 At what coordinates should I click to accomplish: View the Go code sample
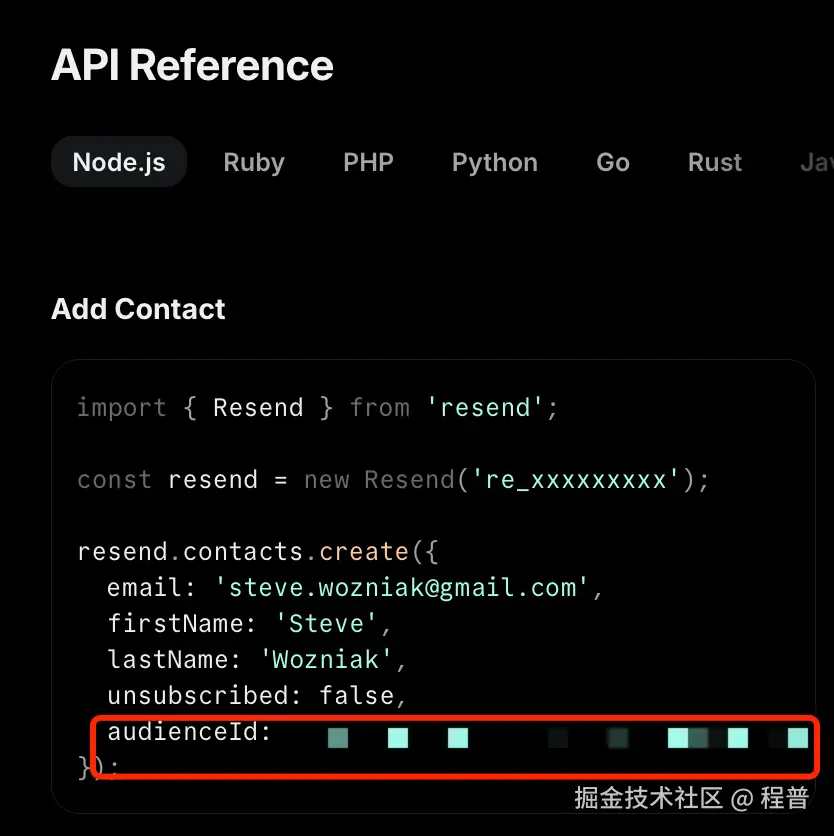pyautogui.click(x=612, y=162)
